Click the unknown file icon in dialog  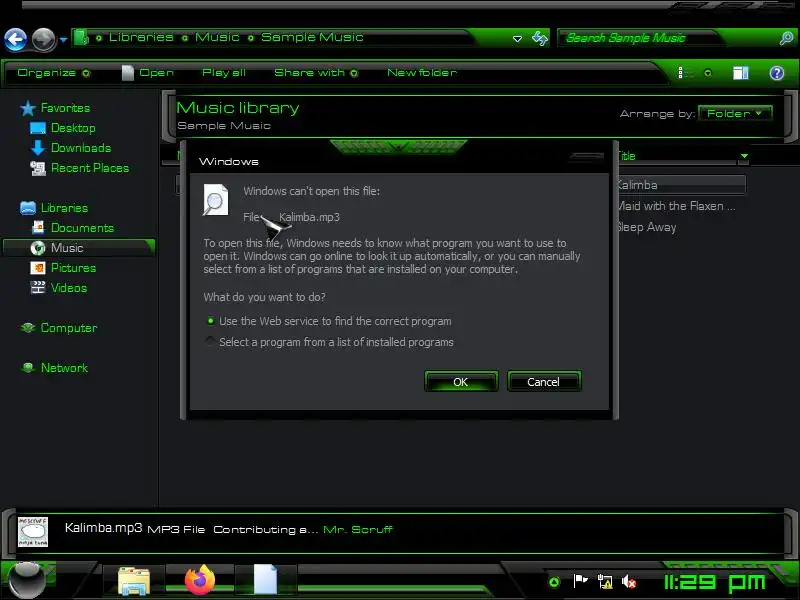point(216,200)
